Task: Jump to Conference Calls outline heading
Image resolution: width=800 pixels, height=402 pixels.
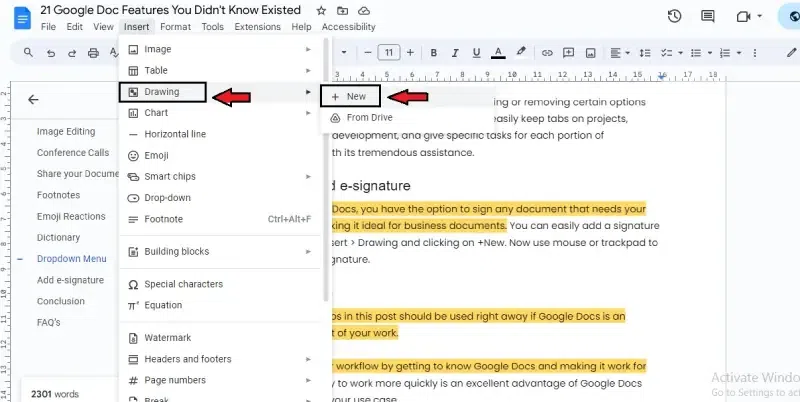Action: 73,153
